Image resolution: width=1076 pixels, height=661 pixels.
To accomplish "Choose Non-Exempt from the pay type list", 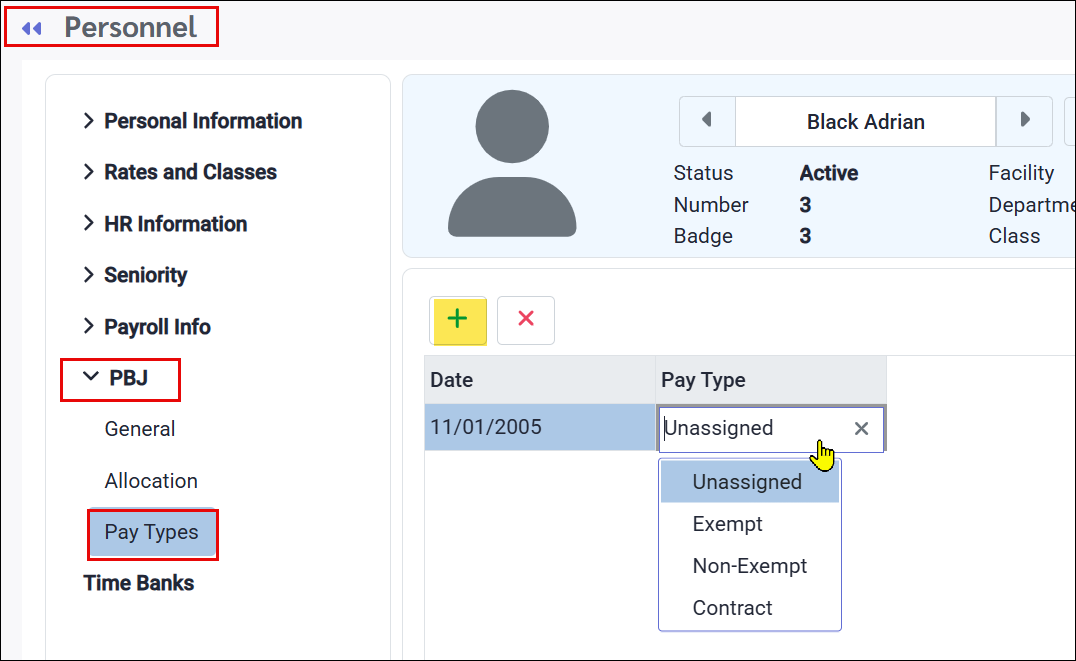I will click(x=749, y=566).
